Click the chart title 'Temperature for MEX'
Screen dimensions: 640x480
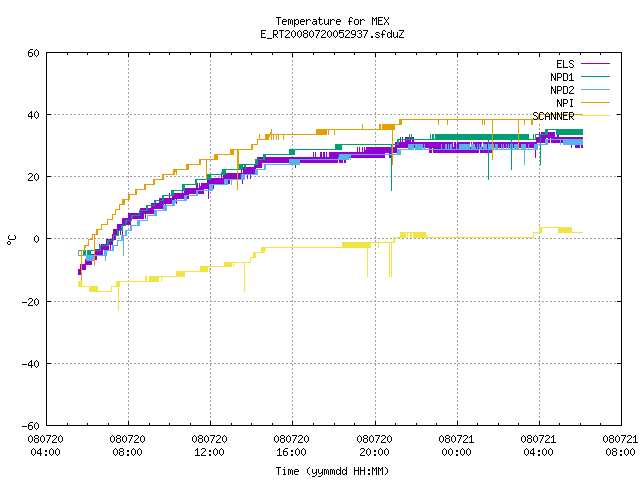click(x=332, y=21)
